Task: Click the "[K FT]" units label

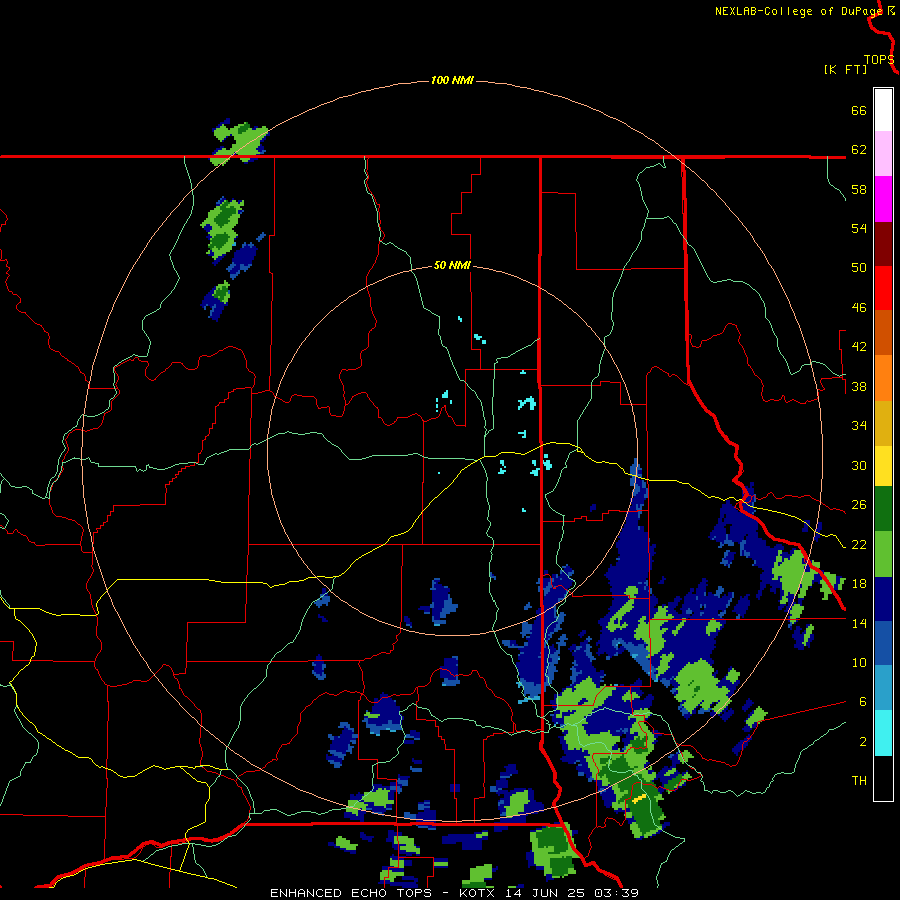Action: click(845, 69)
